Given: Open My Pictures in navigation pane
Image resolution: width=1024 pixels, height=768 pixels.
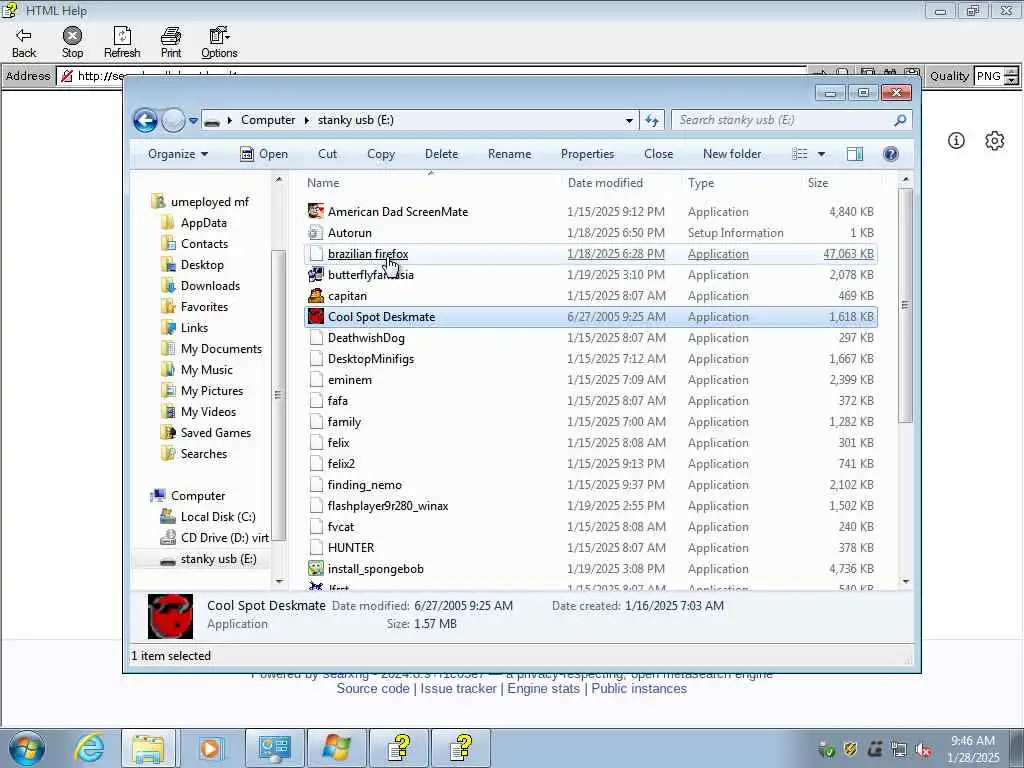Looking at the screenshot, I should pyautogui.click(x=212, y=391).
